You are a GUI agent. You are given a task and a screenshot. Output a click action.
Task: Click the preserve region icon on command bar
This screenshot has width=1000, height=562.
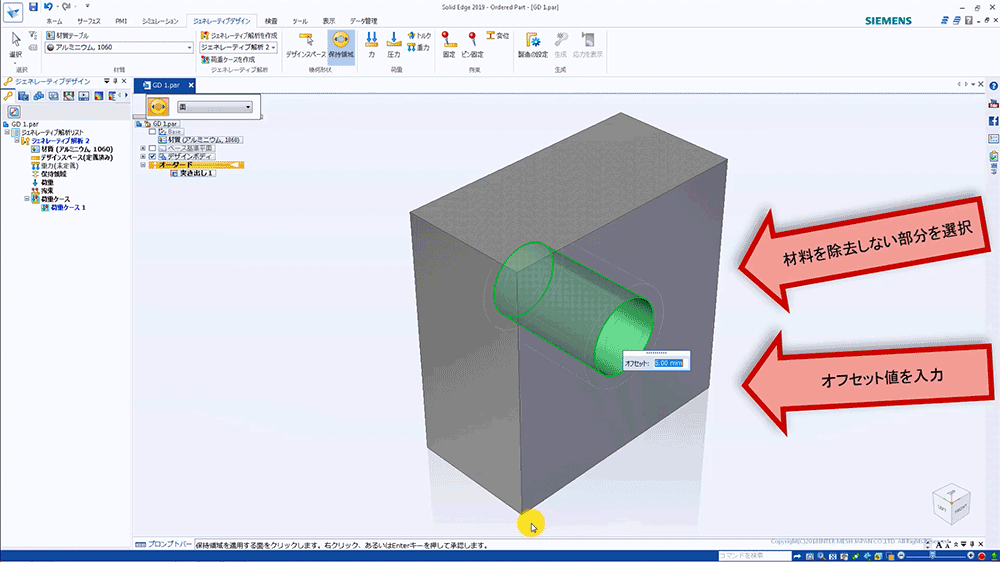coord(158,107)
